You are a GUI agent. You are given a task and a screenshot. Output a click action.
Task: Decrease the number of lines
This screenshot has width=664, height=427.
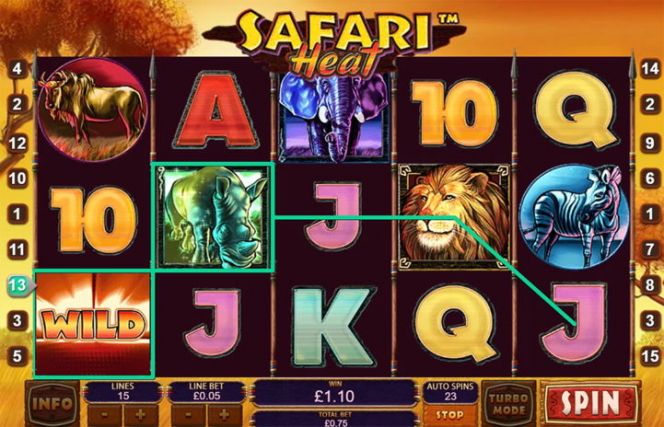coord(105,415)
